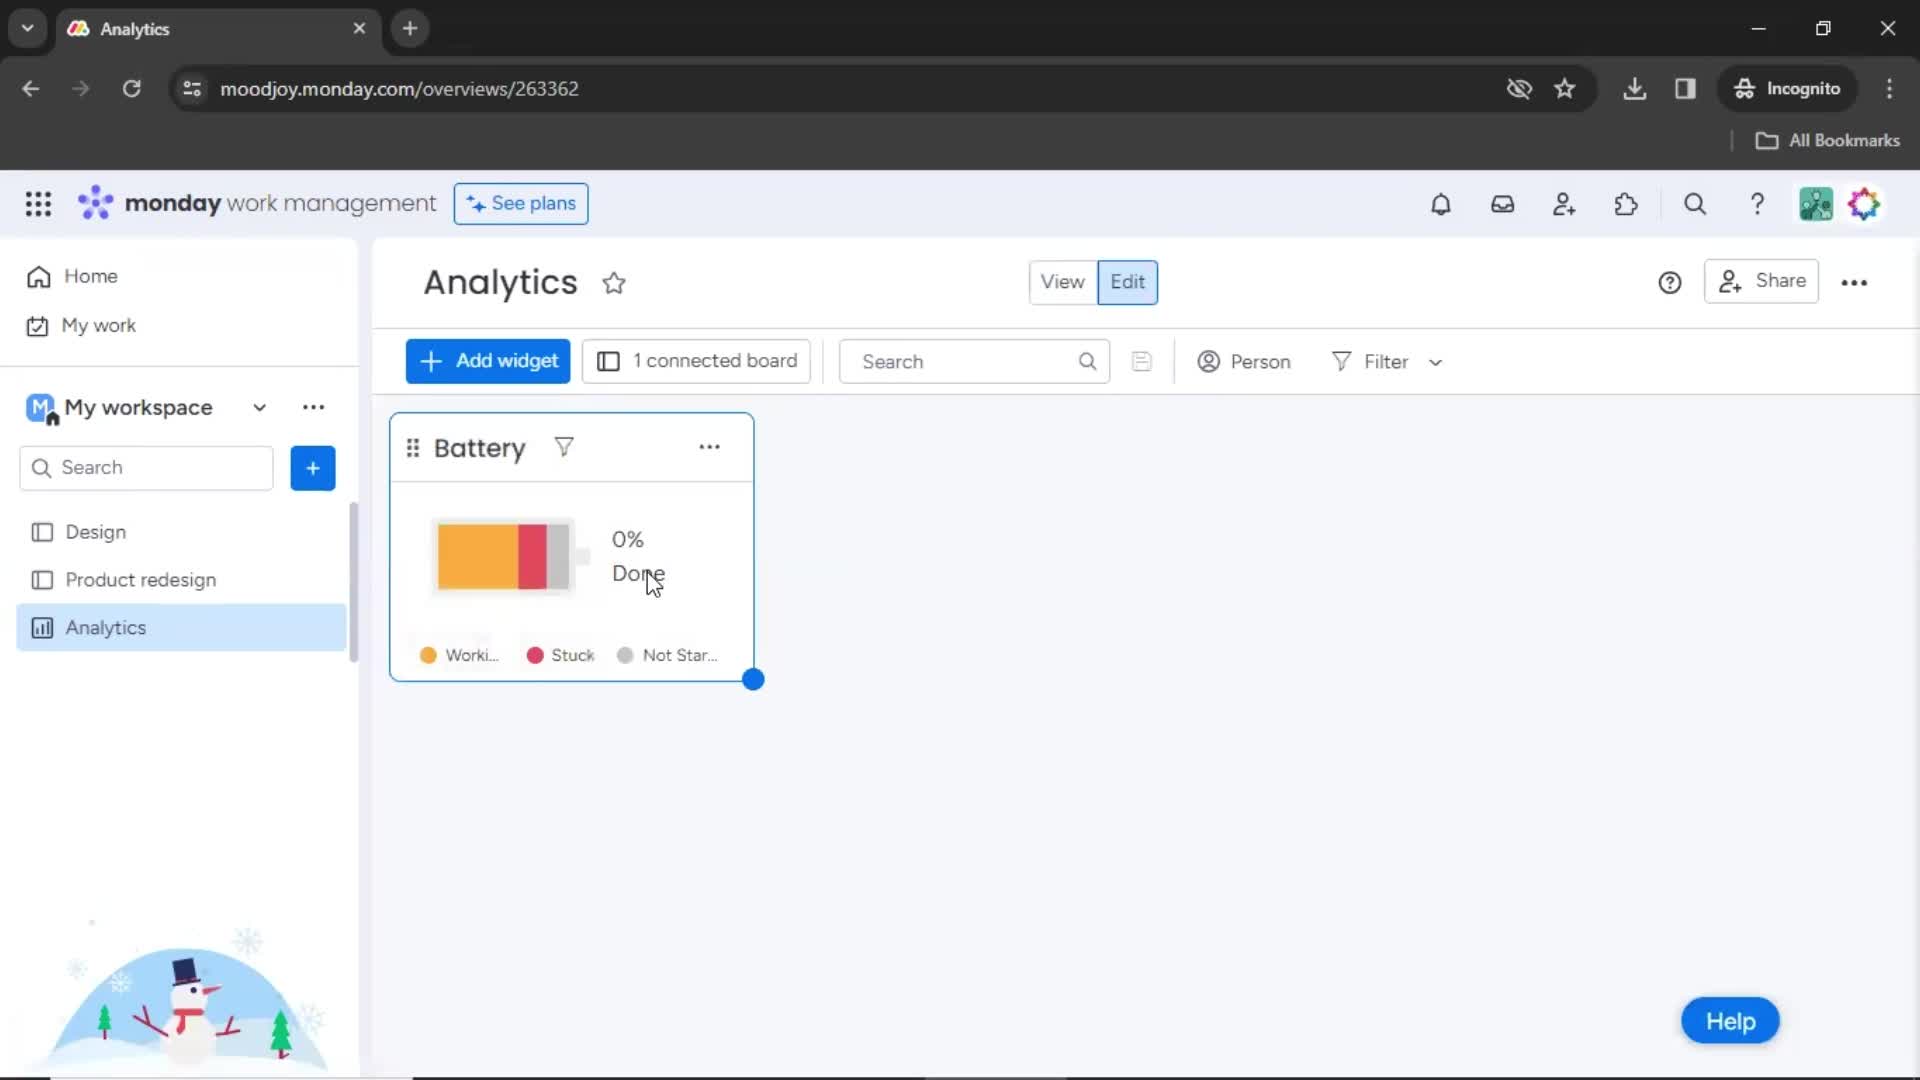The image size is (1920, 1080).
Task: Click the connected board icon
Action: 608,360
